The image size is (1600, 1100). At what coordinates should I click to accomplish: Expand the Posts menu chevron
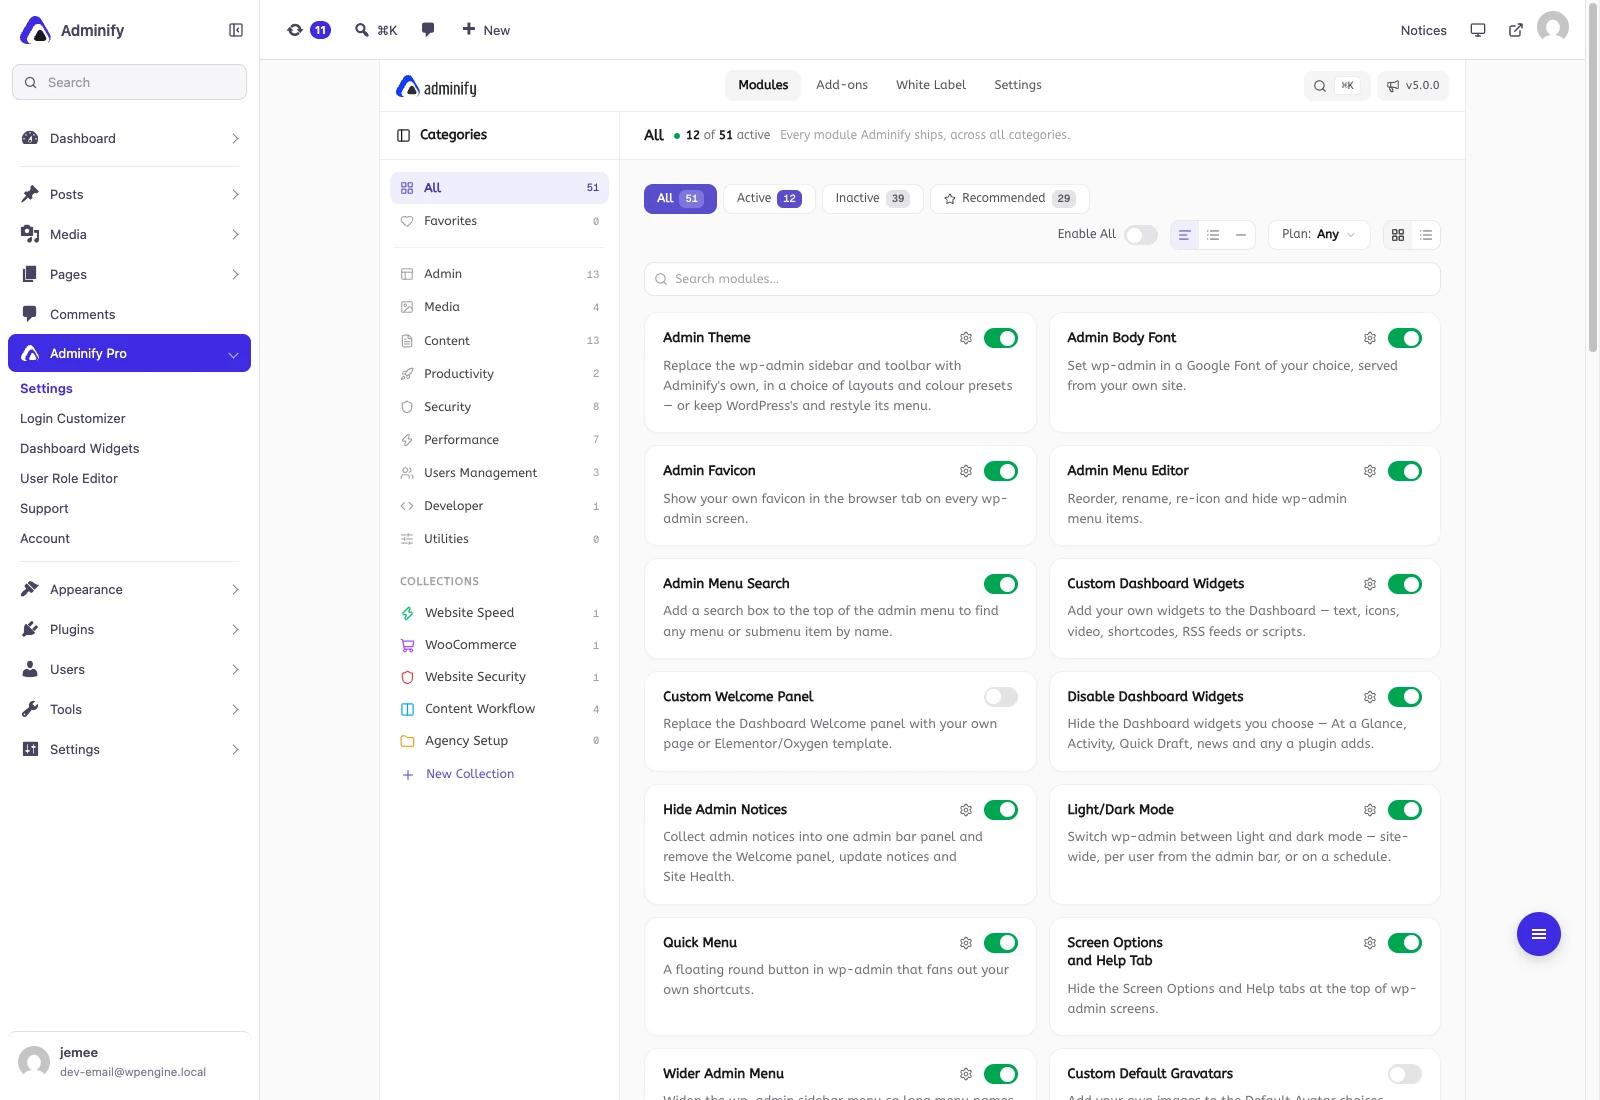(x=235, y=194)
